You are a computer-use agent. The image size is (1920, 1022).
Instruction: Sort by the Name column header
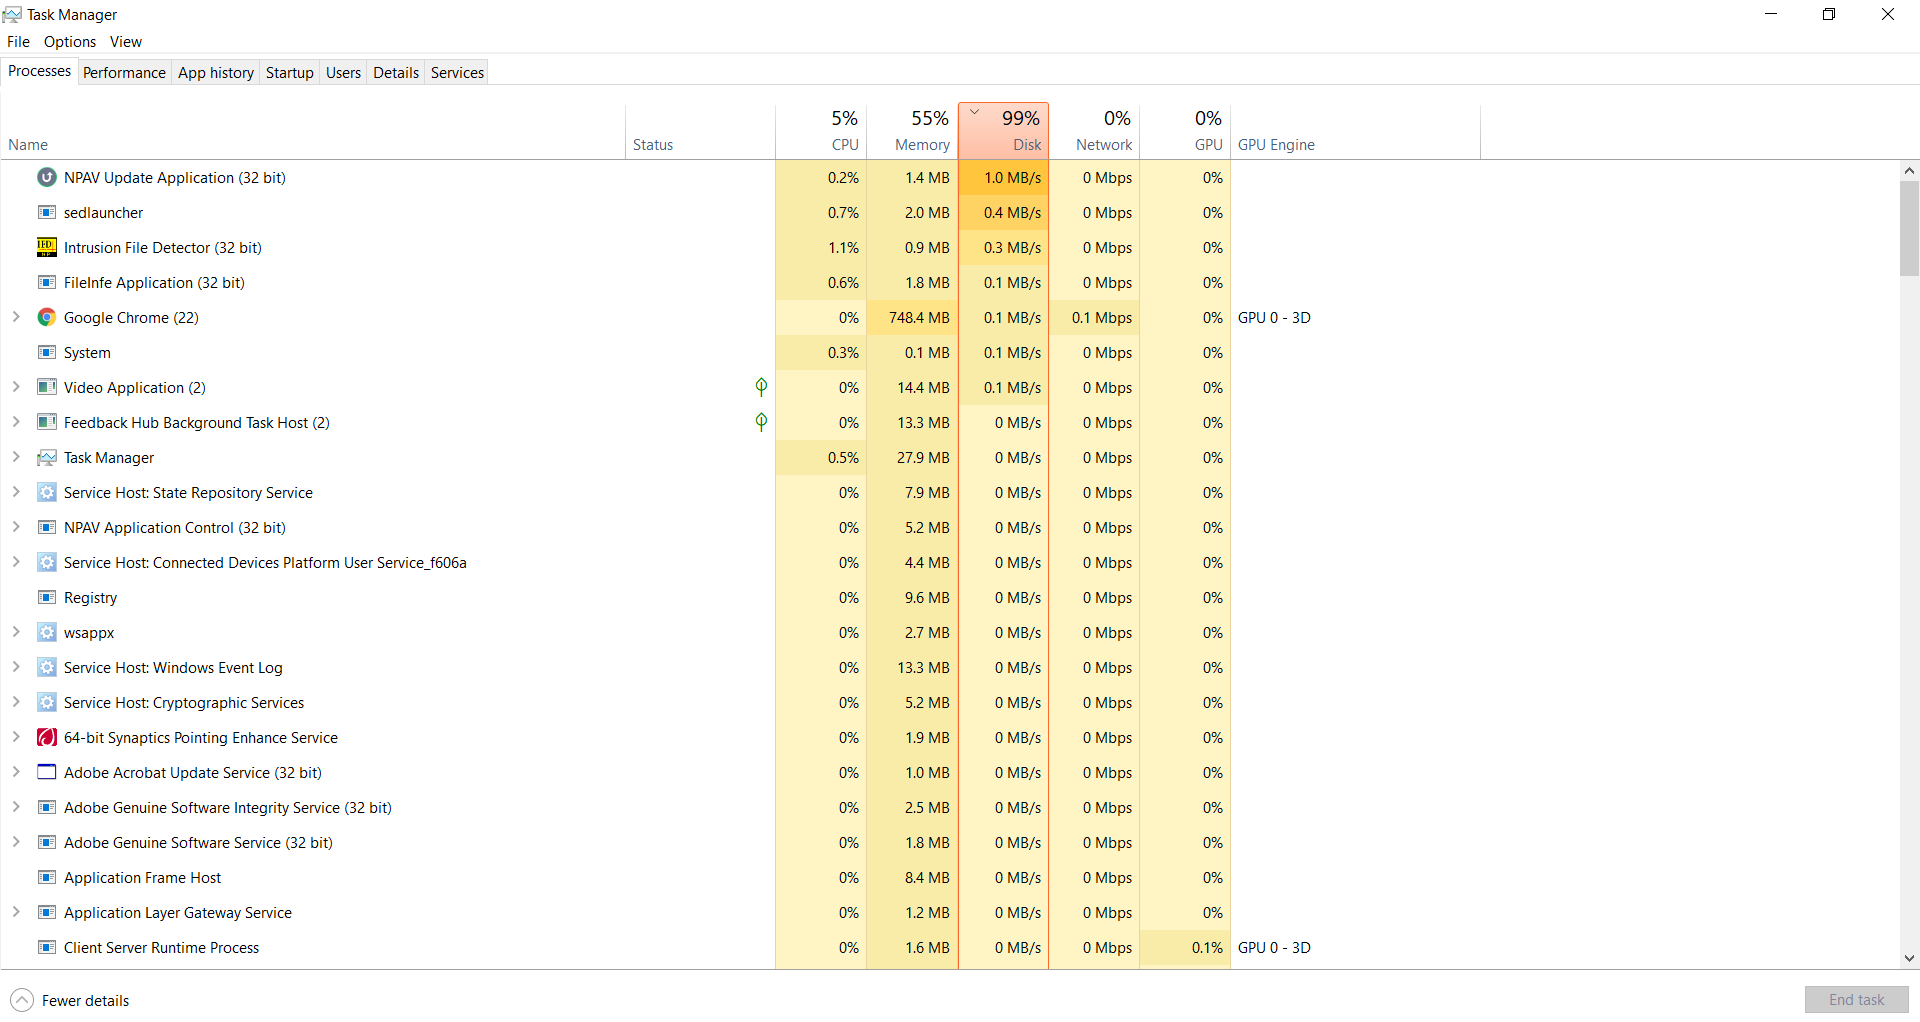point(313,131)
